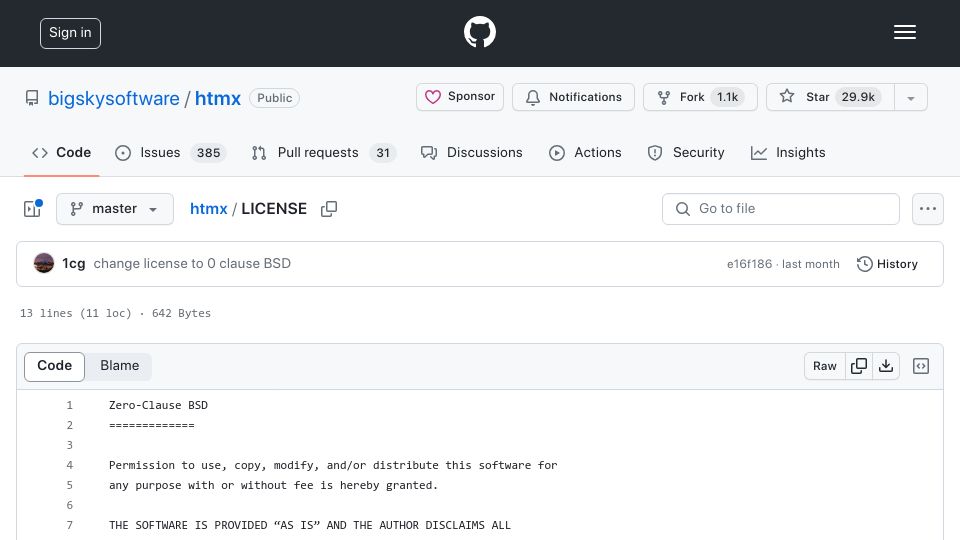Click line number 7
The width and height of the screenshot is (960, 540).
(69, 525)
